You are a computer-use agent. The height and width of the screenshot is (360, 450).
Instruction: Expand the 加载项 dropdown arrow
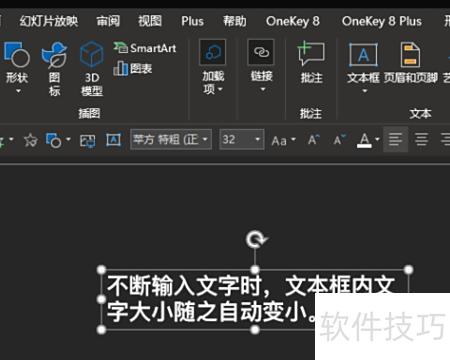coord(220,89)
